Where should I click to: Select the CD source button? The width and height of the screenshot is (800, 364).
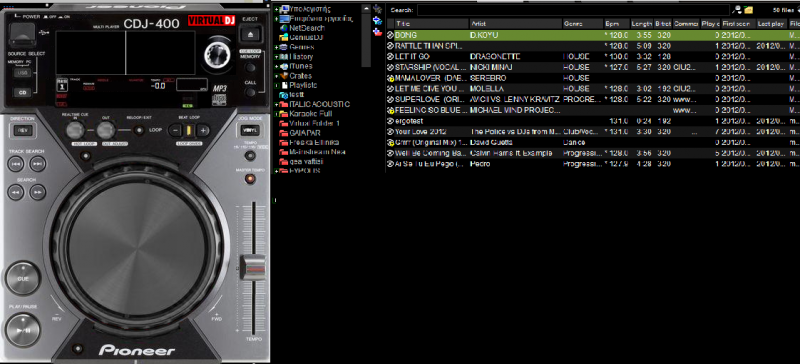click(x=22, y=92)
